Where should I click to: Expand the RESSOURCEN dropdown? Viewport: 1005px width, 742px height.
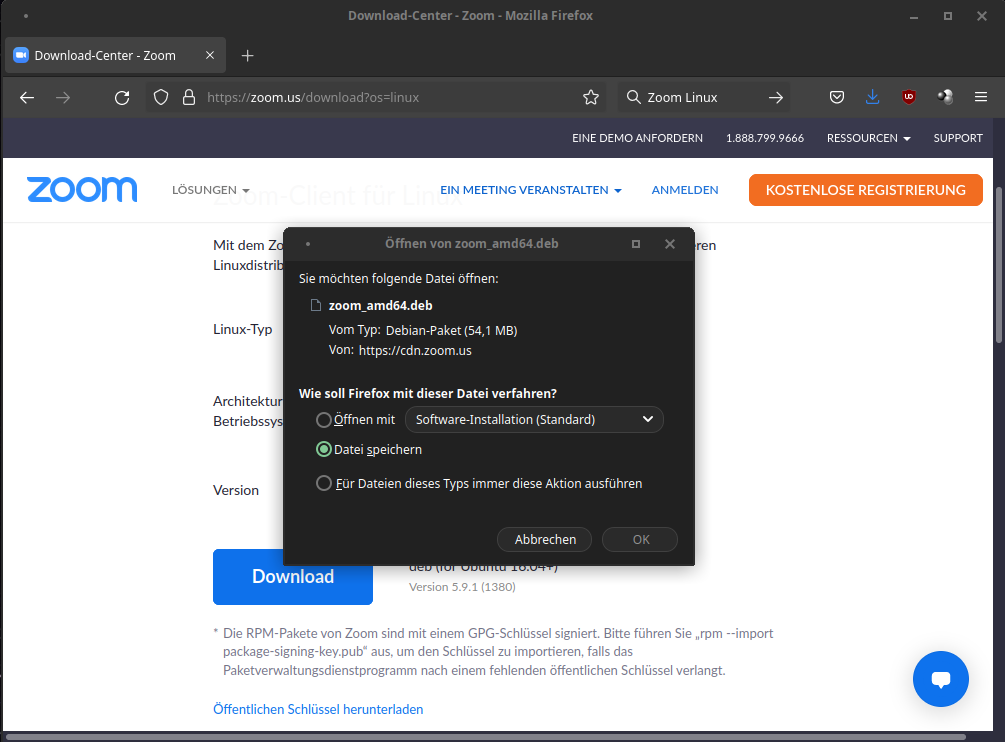click(868, 138)
